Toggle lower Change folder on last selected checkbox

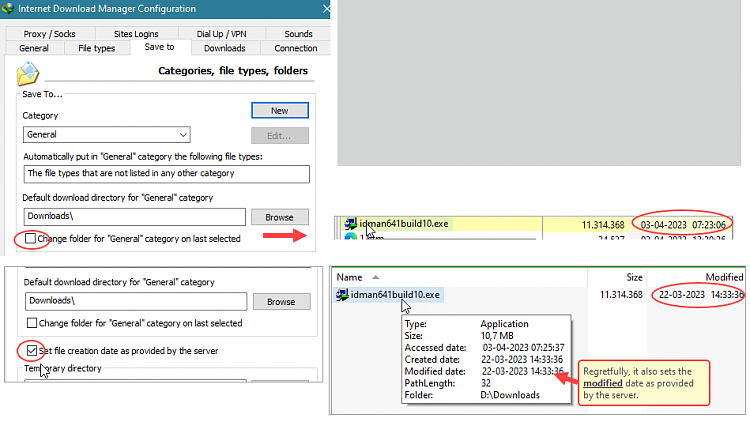coord(32,323)
